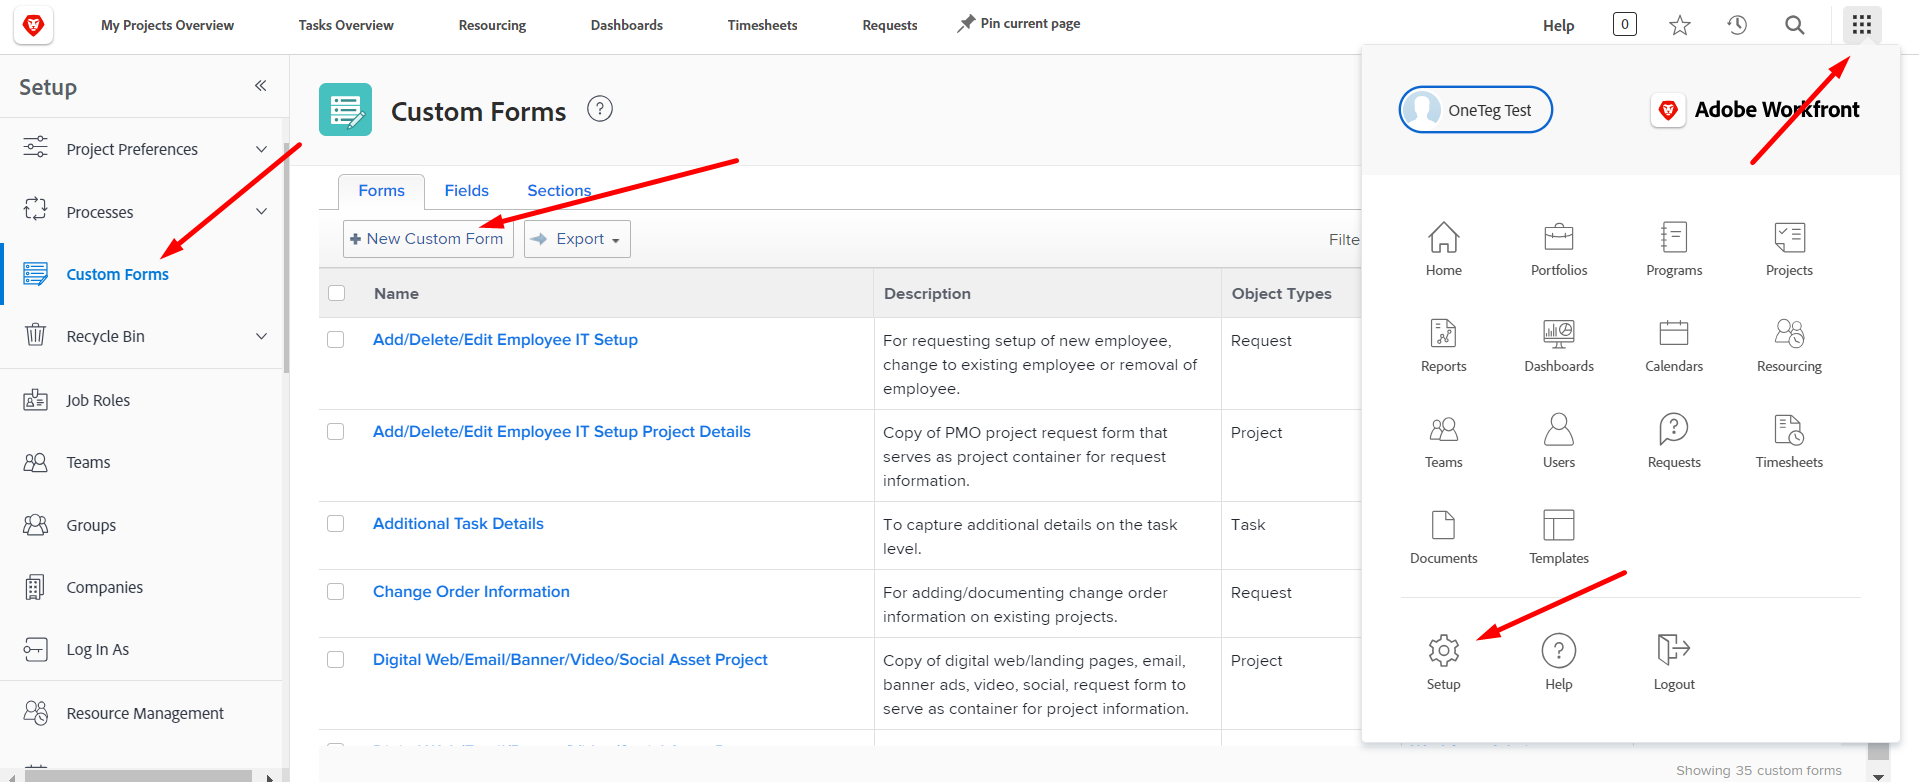This screenshot has height=782, width=1919.
Task: Open favorites star icon
Action: 1680,25
